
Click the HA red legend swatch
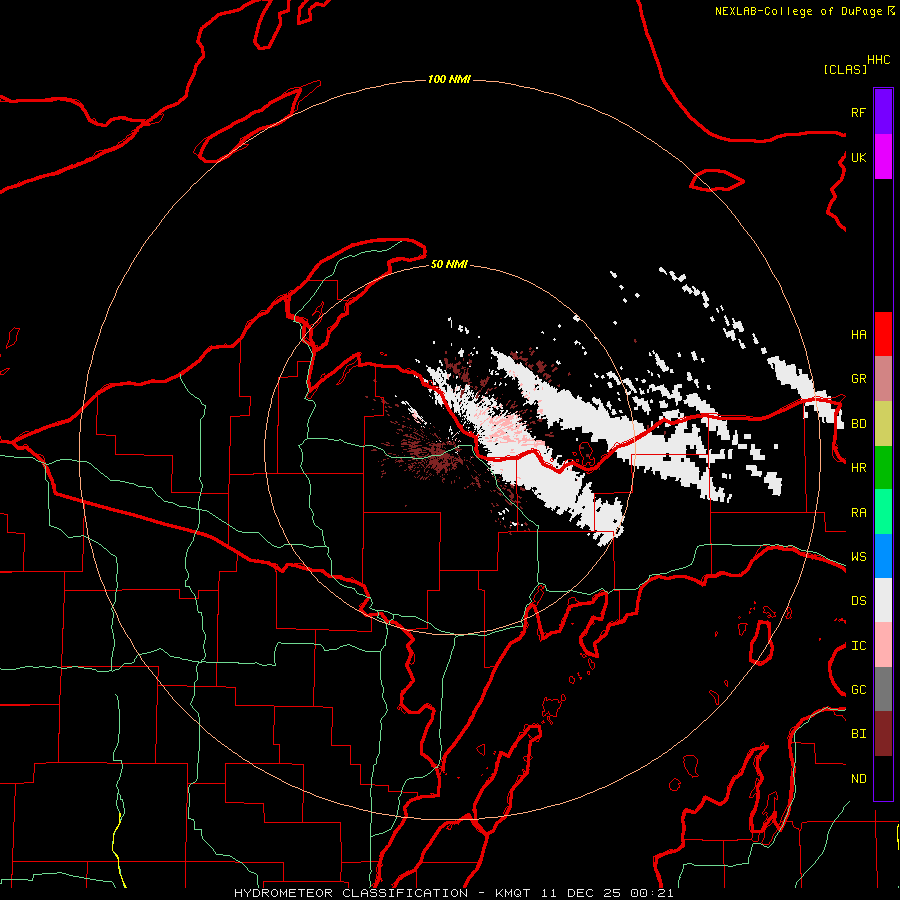click(883, 334)
